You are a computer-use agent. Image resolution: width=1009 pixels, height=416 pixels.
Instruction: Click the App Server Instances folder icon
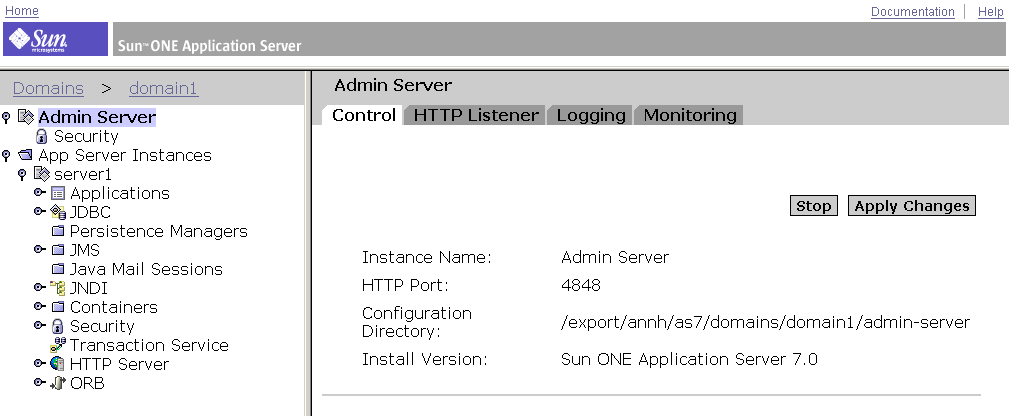point(25,155)
